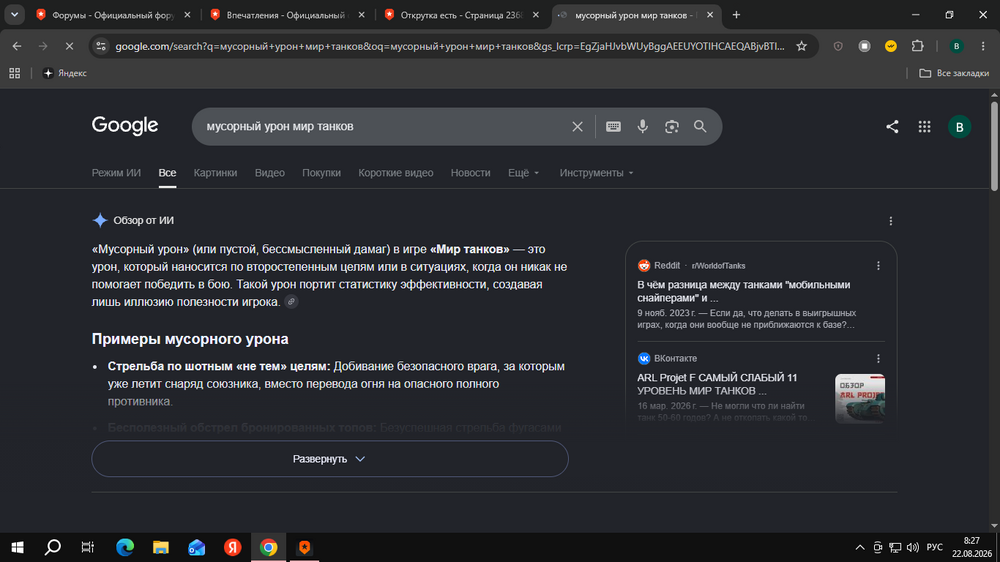The image size is (1000, 562).
Task: Click the source link chip after the overview paragraph
Action: [291, 302]
